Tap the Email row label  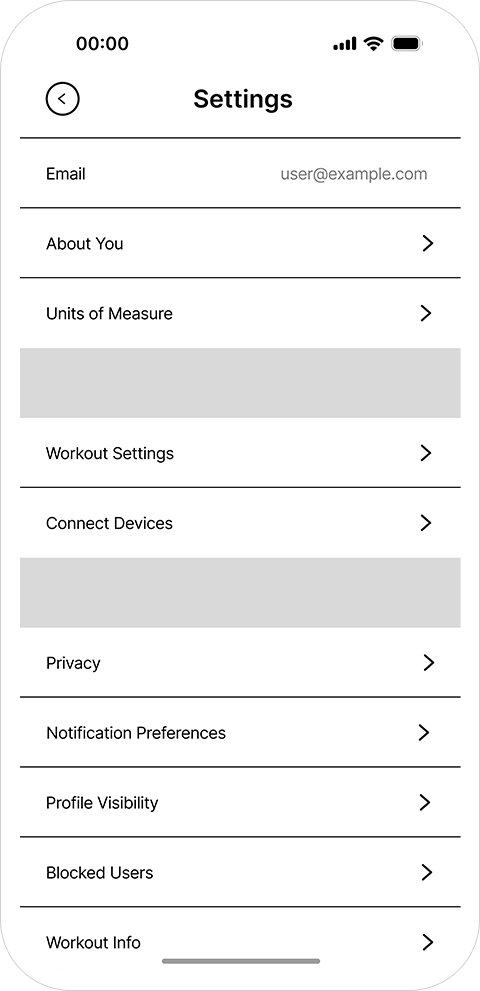pos(66,174)
